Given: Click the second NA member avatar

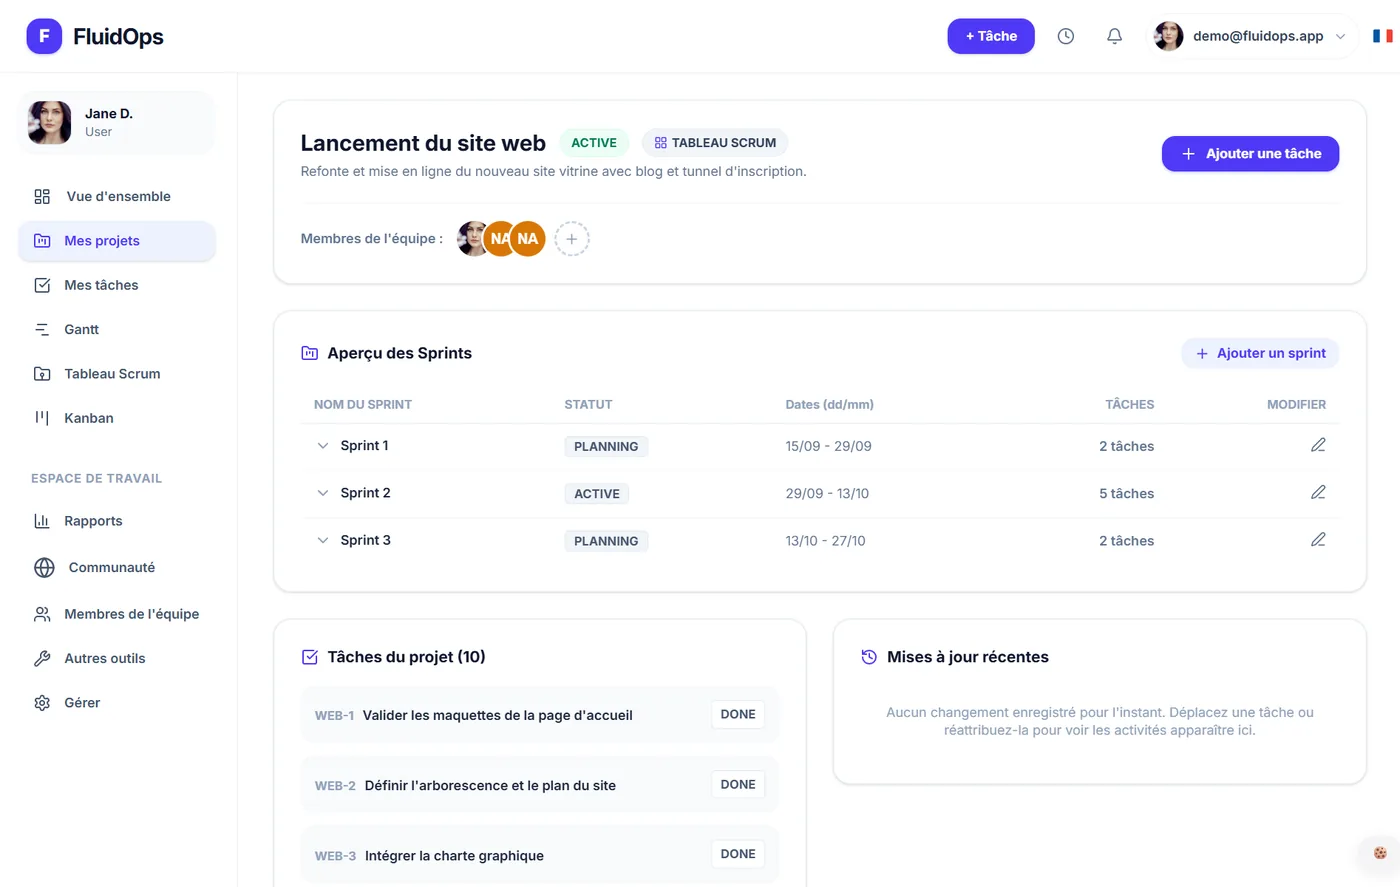Looking at the screenshot, I should 528,239.
